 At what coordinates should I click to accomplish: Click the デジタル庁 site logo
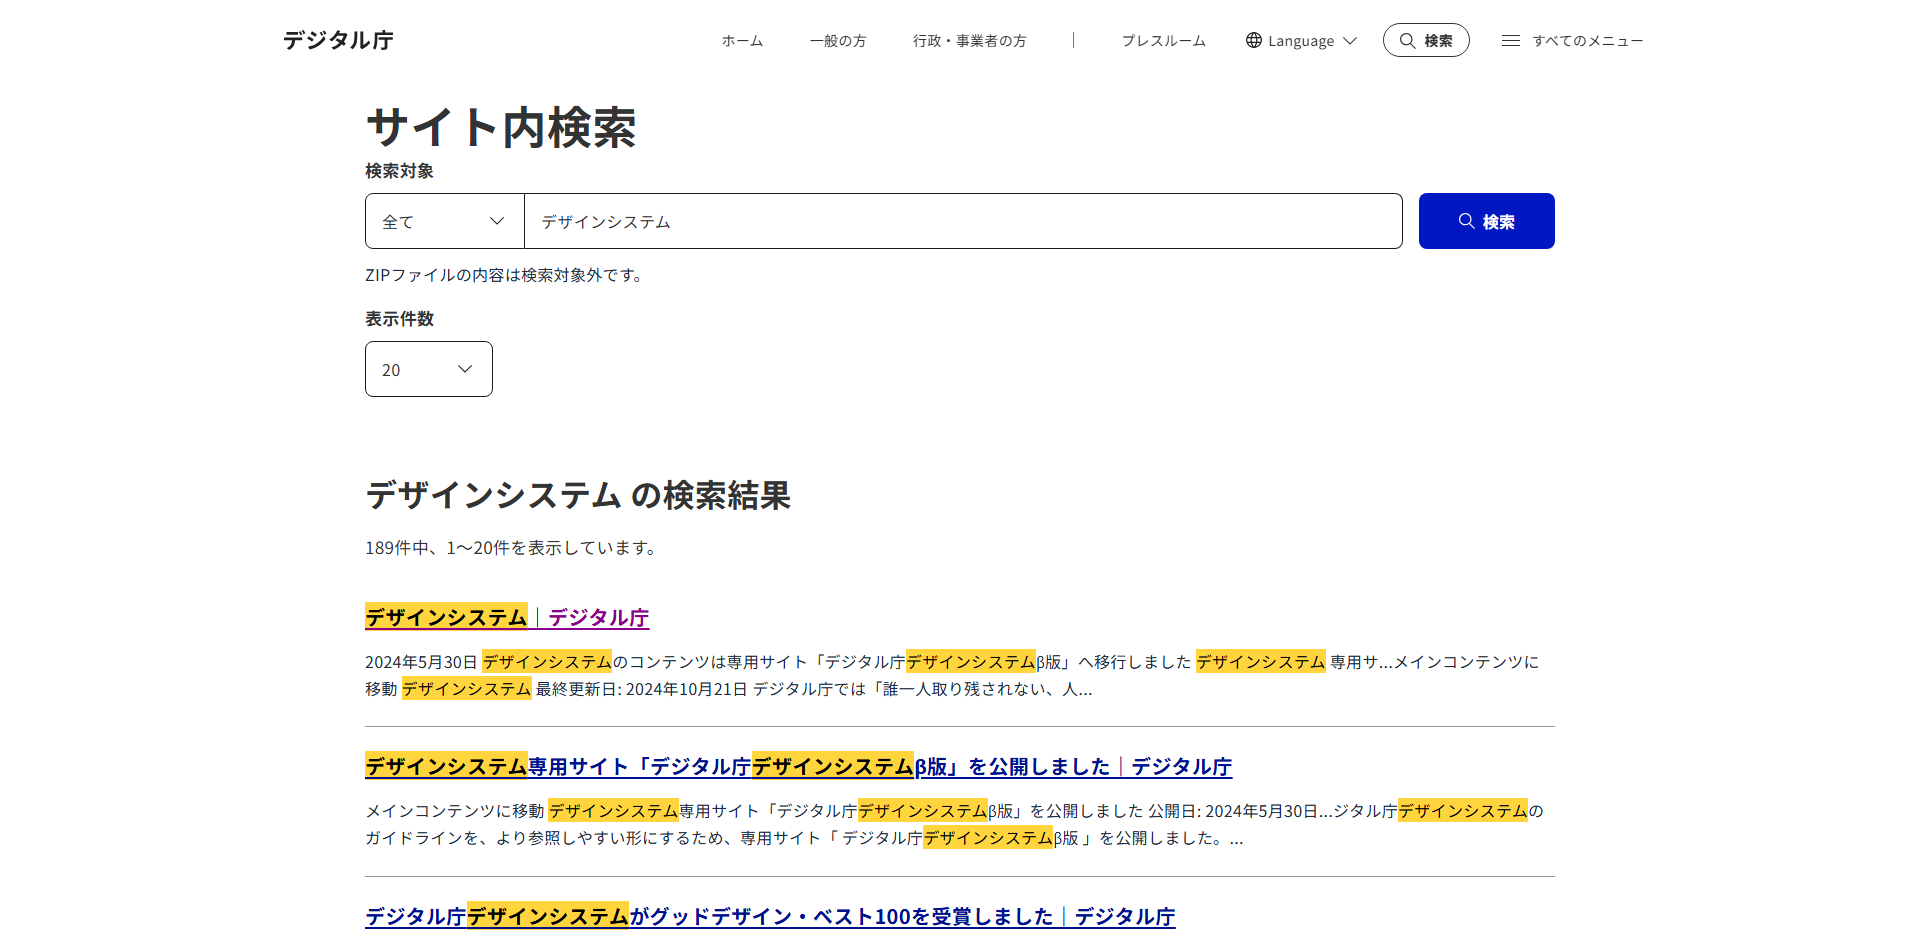point(338,40)
